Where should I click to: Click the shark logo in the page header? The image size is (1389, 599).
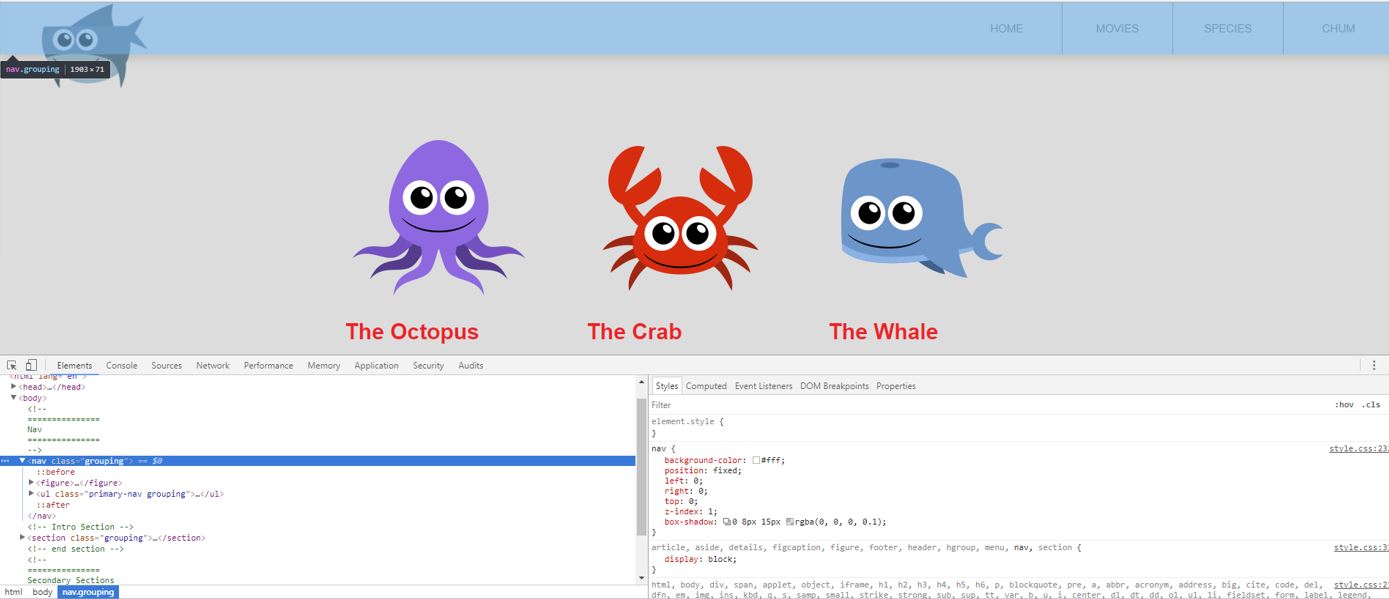(90, 40)
